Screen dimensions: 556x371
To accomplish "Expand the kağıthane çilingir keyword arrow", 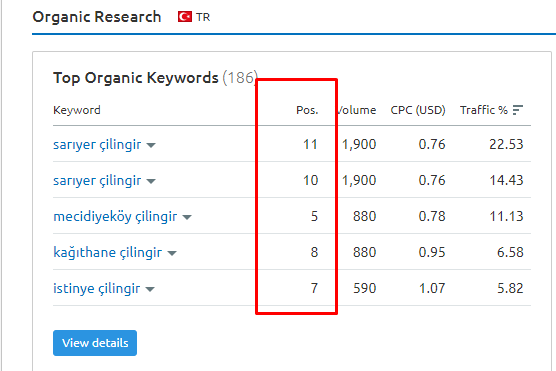I will pyautogui.click(x=172, y=253).
